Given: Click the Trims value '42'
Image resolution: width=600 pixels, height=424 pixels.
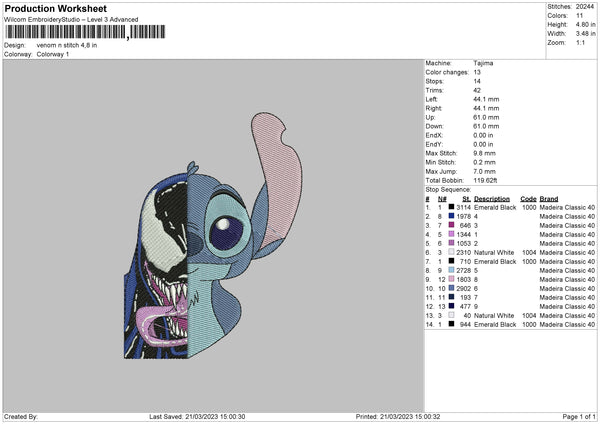Looking at the screenshot, I should [x=477, y=90].
